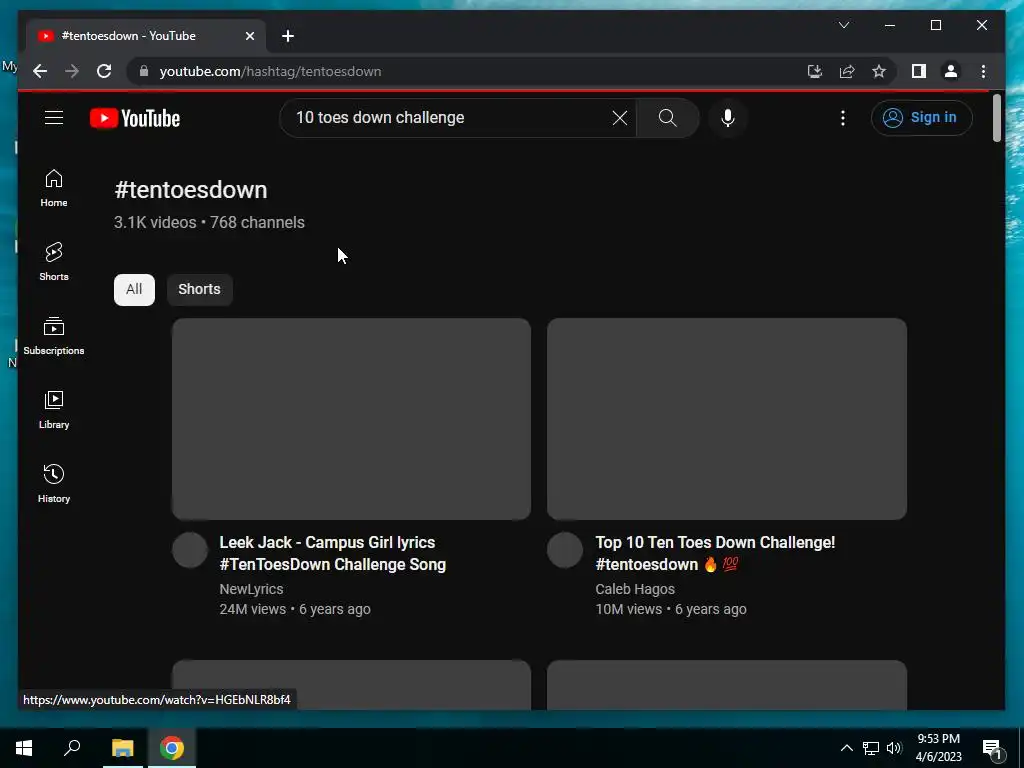Click the page vertical scrollbar thumb
The width and height of the screenshot is (1024, 768).
point(997,118)
